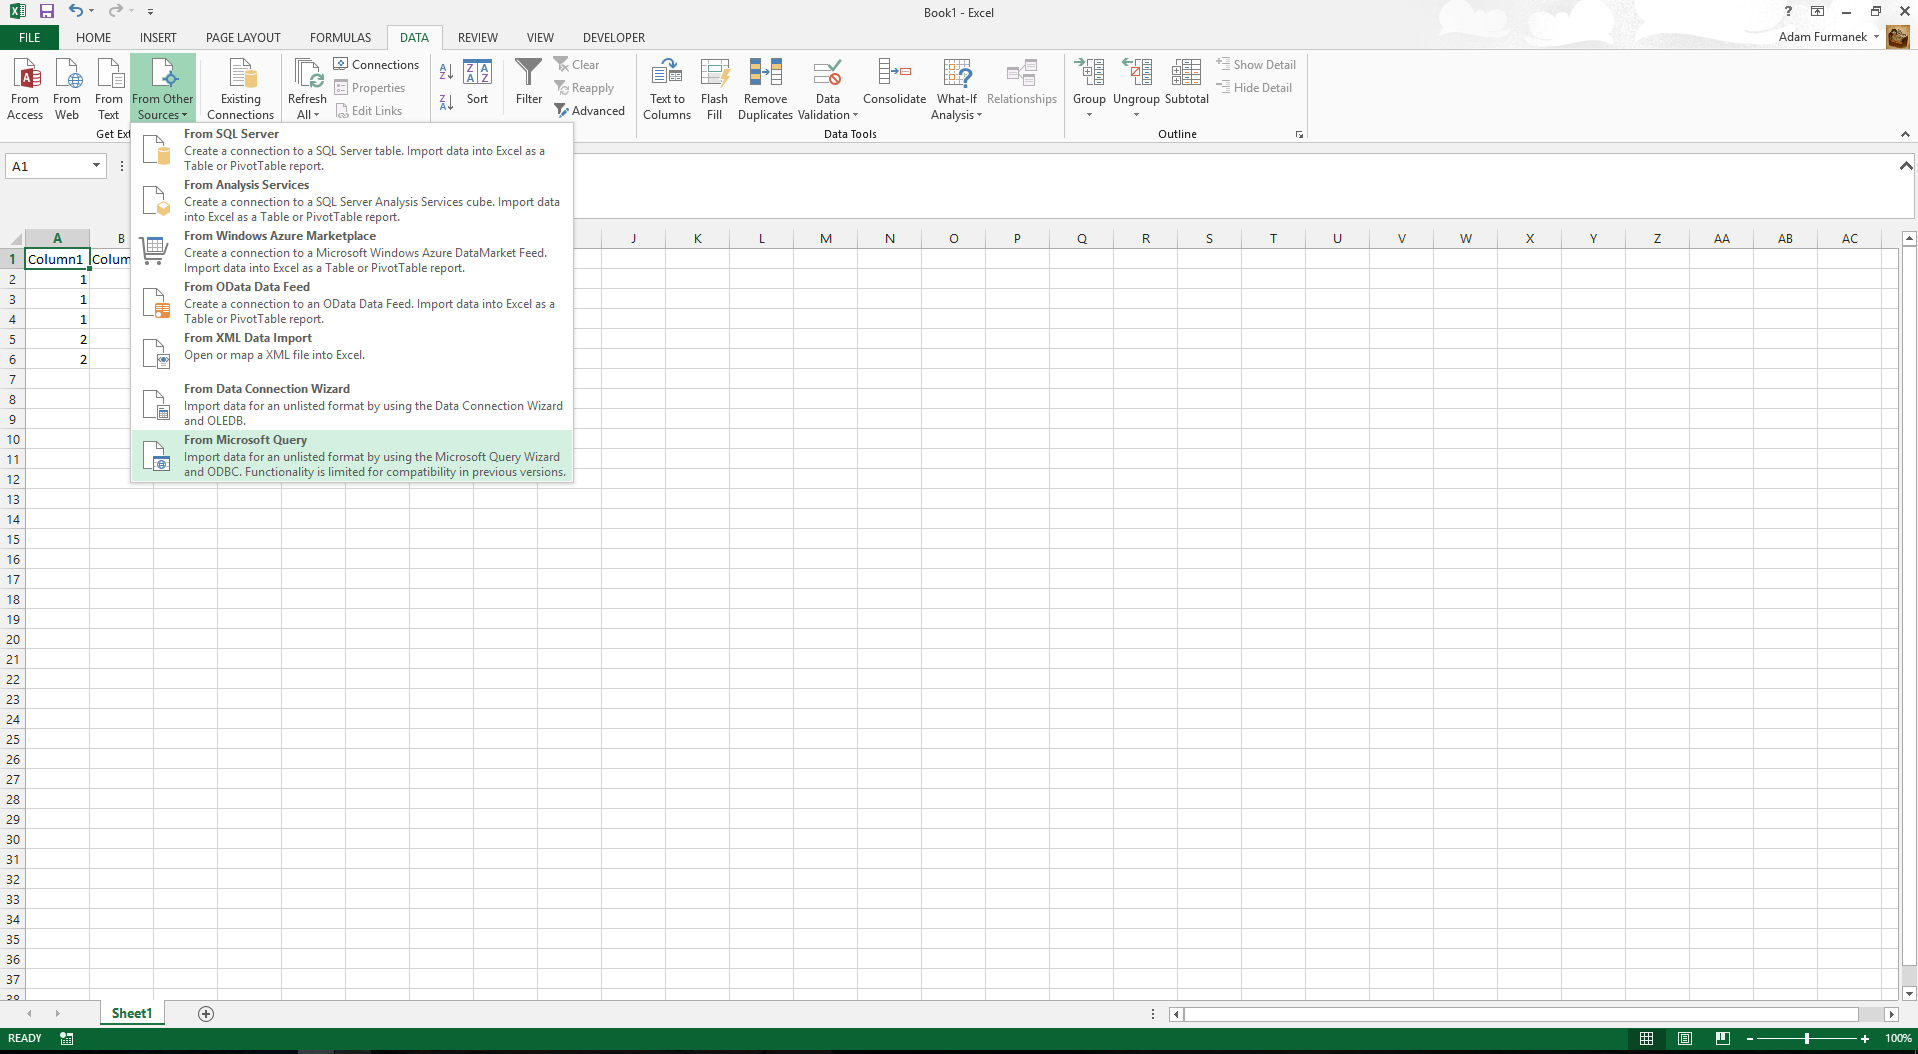Select From SQL Server menu entry
Screen dimensions: 1918x1054
352,150
